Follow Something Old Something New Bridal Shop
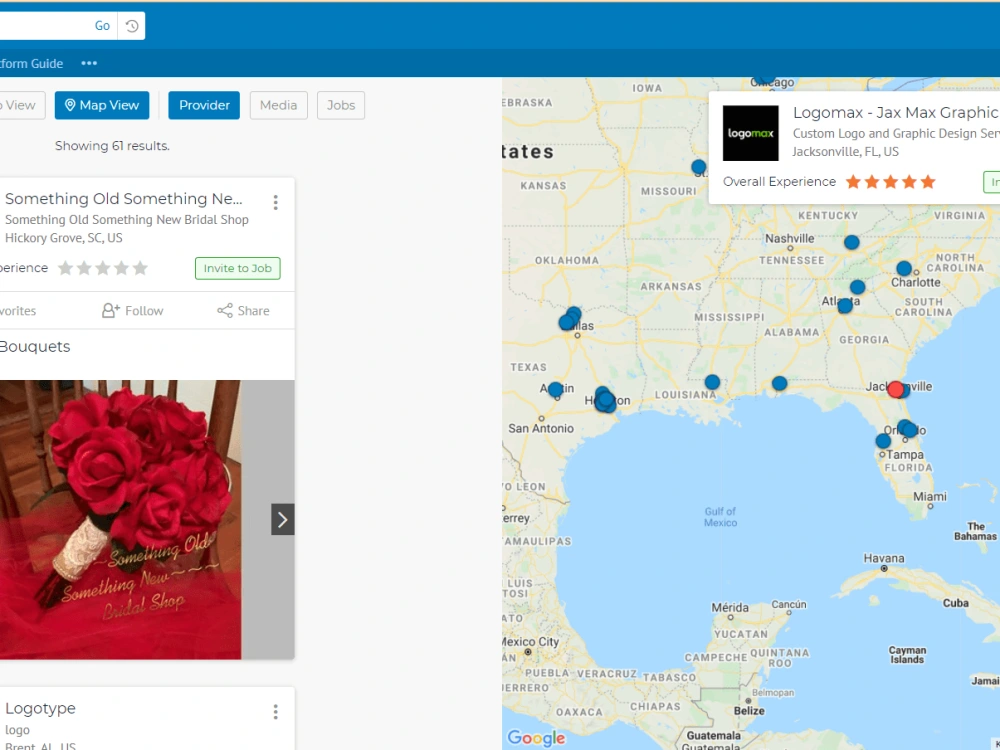Image resolution: width=1000 pixels, height=750 pixels. pyautogui.click(x=133, y=311)
